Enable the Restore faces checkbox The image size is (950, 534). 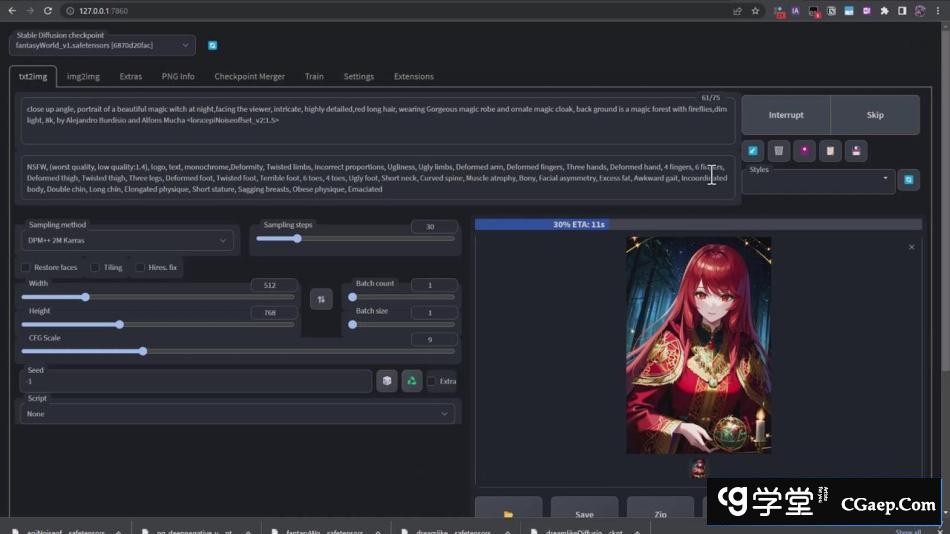pos(26,268)
